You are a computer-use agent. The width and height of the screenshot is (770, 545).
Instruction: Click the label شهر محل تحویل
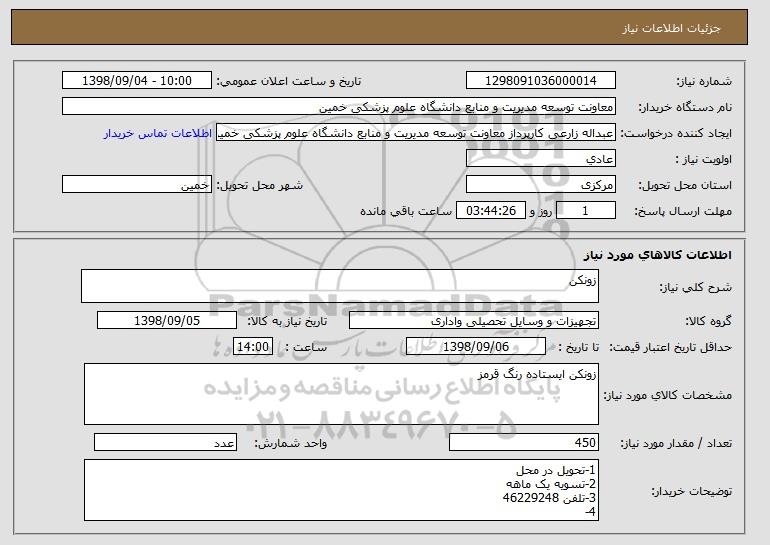260,185
